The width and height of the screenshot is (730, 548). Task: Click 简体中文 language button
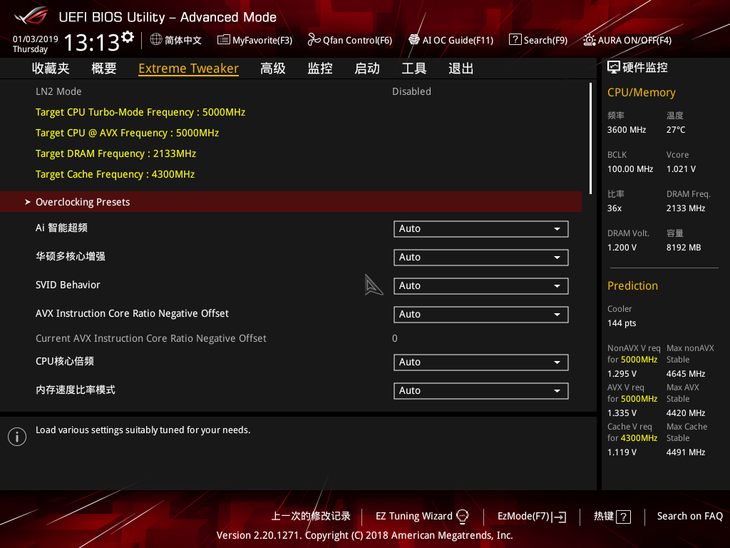pyautogui.click(x=183, y=40)
